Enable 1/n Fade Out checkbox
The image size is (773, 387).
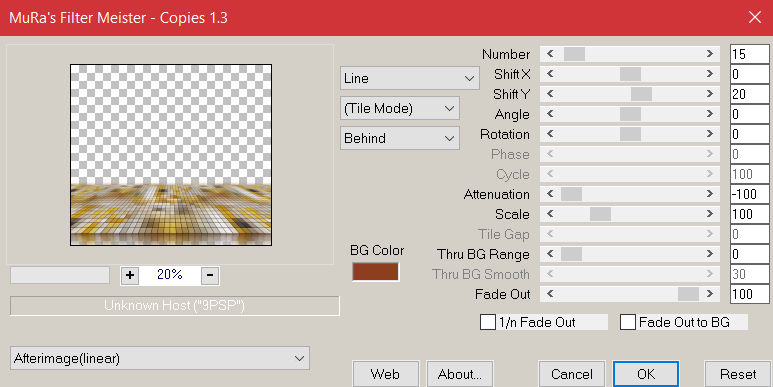(x=488, y=322)
